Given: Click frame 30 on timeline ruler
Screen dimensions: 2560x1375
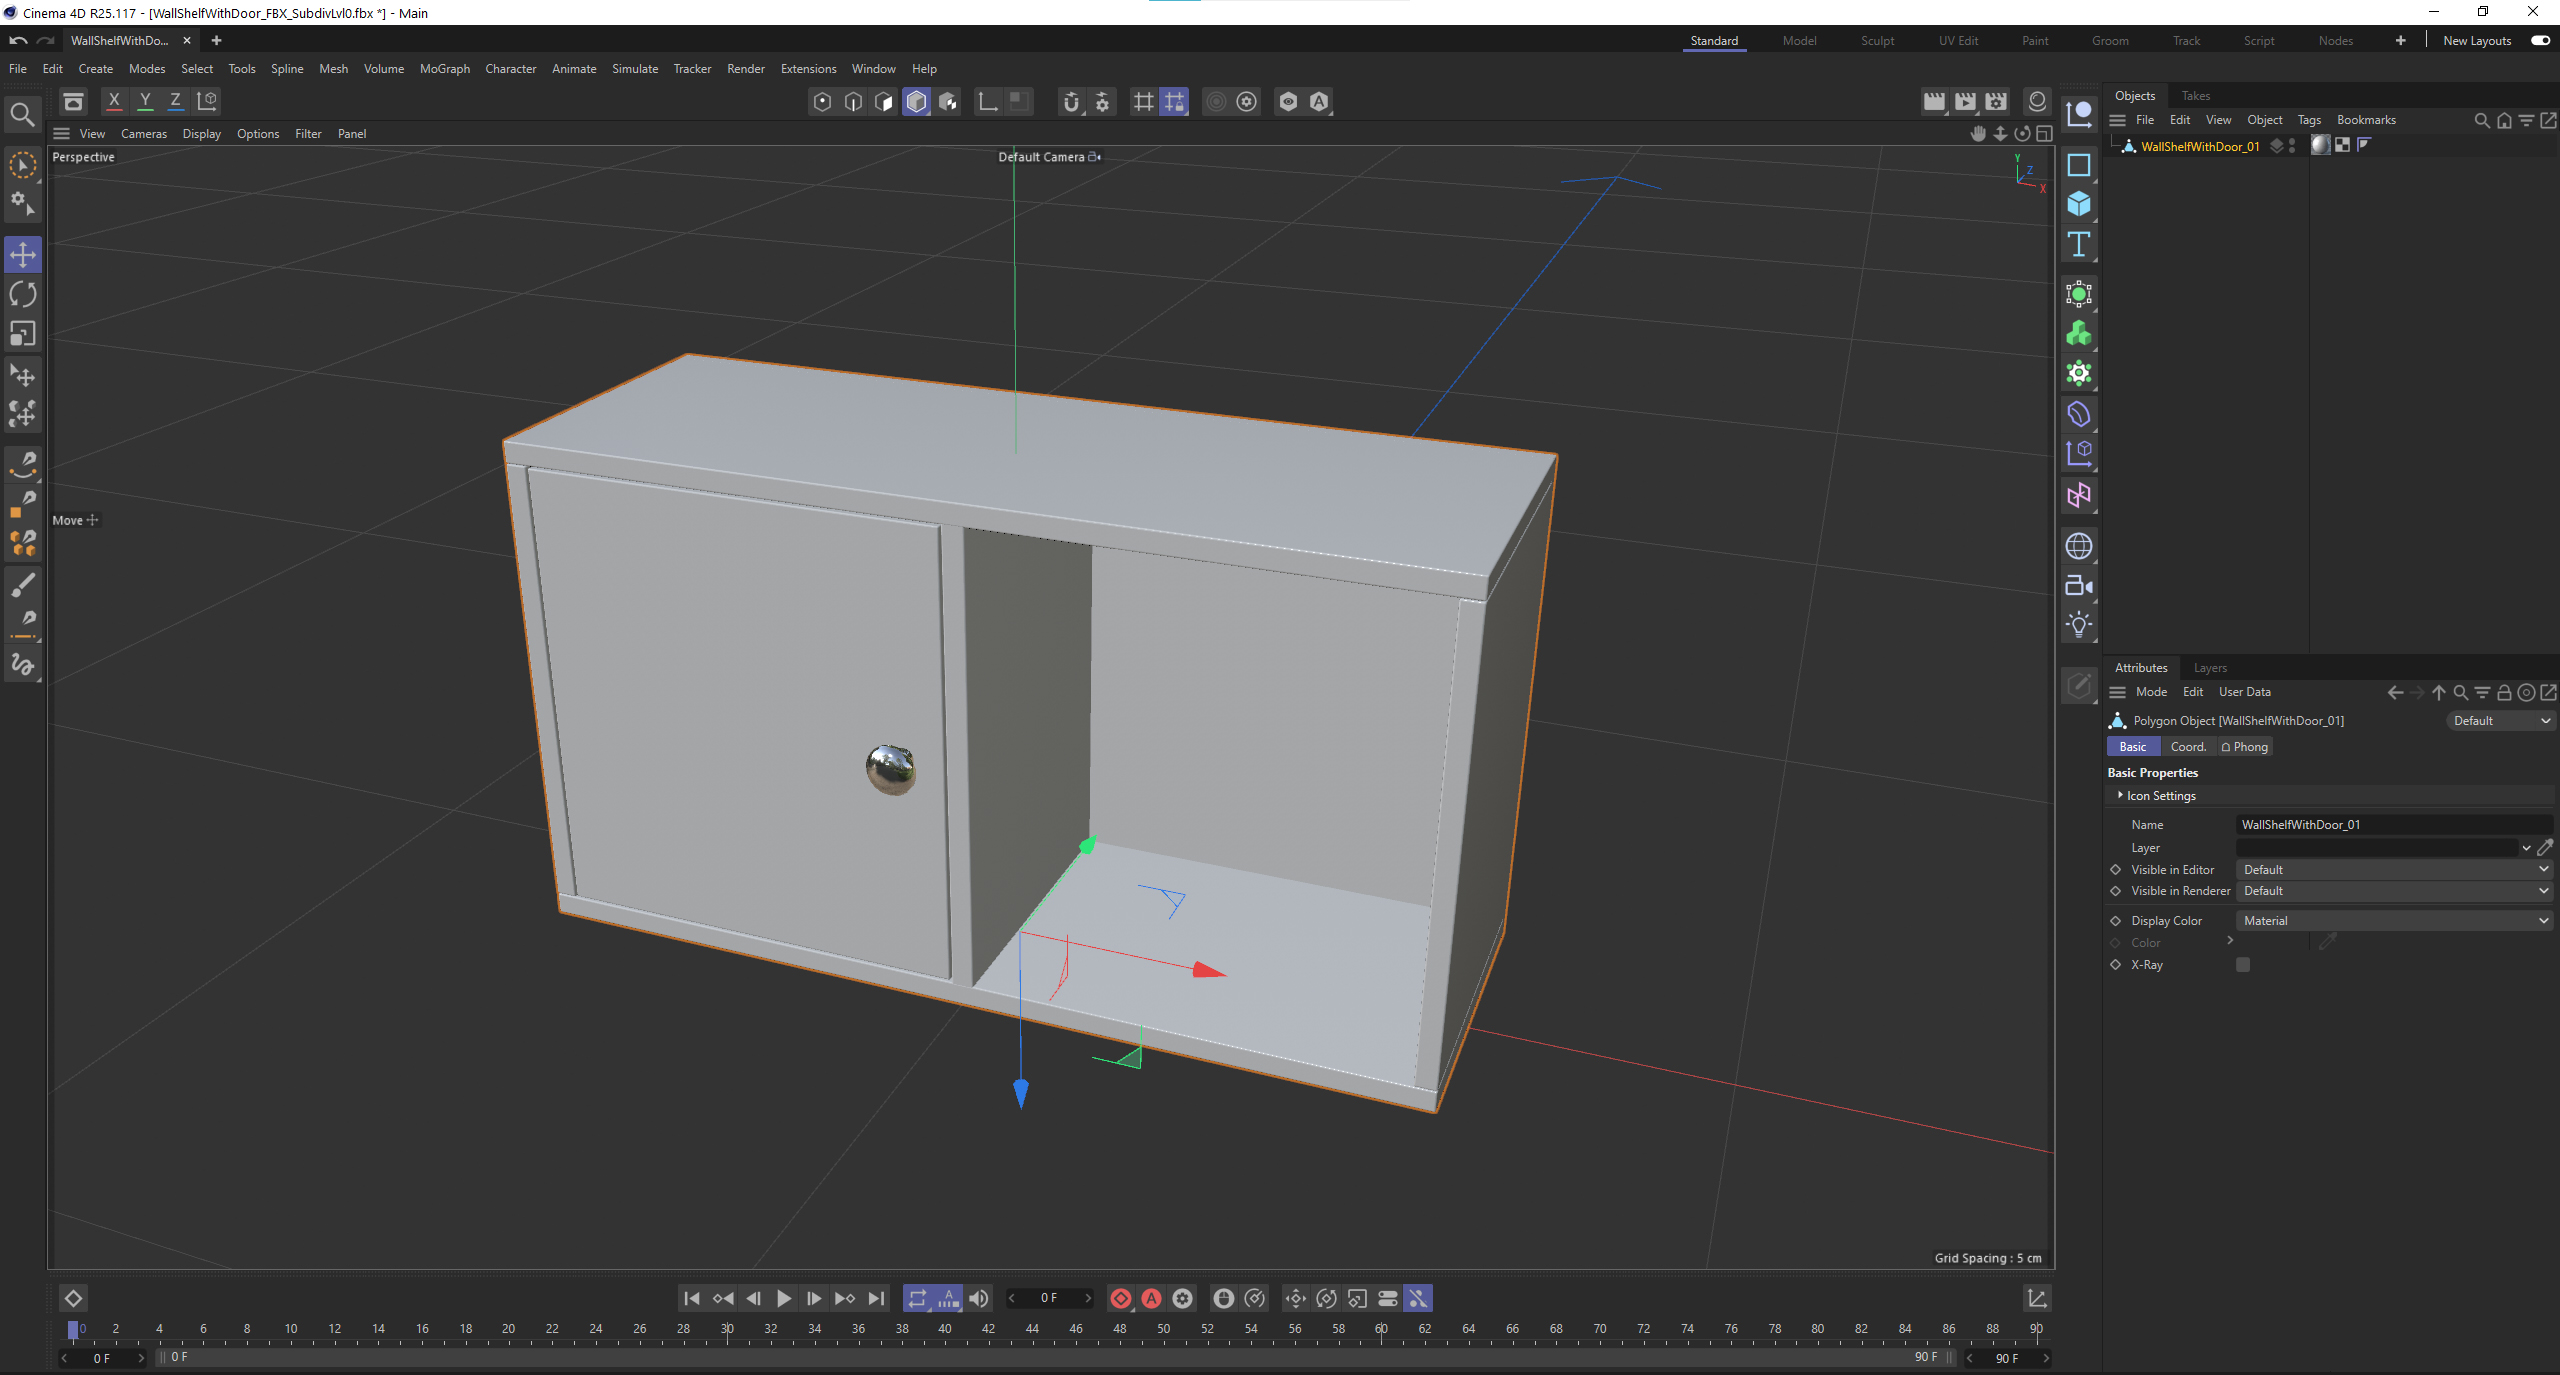Looking at the screenshot, I should coord(727,1329).
